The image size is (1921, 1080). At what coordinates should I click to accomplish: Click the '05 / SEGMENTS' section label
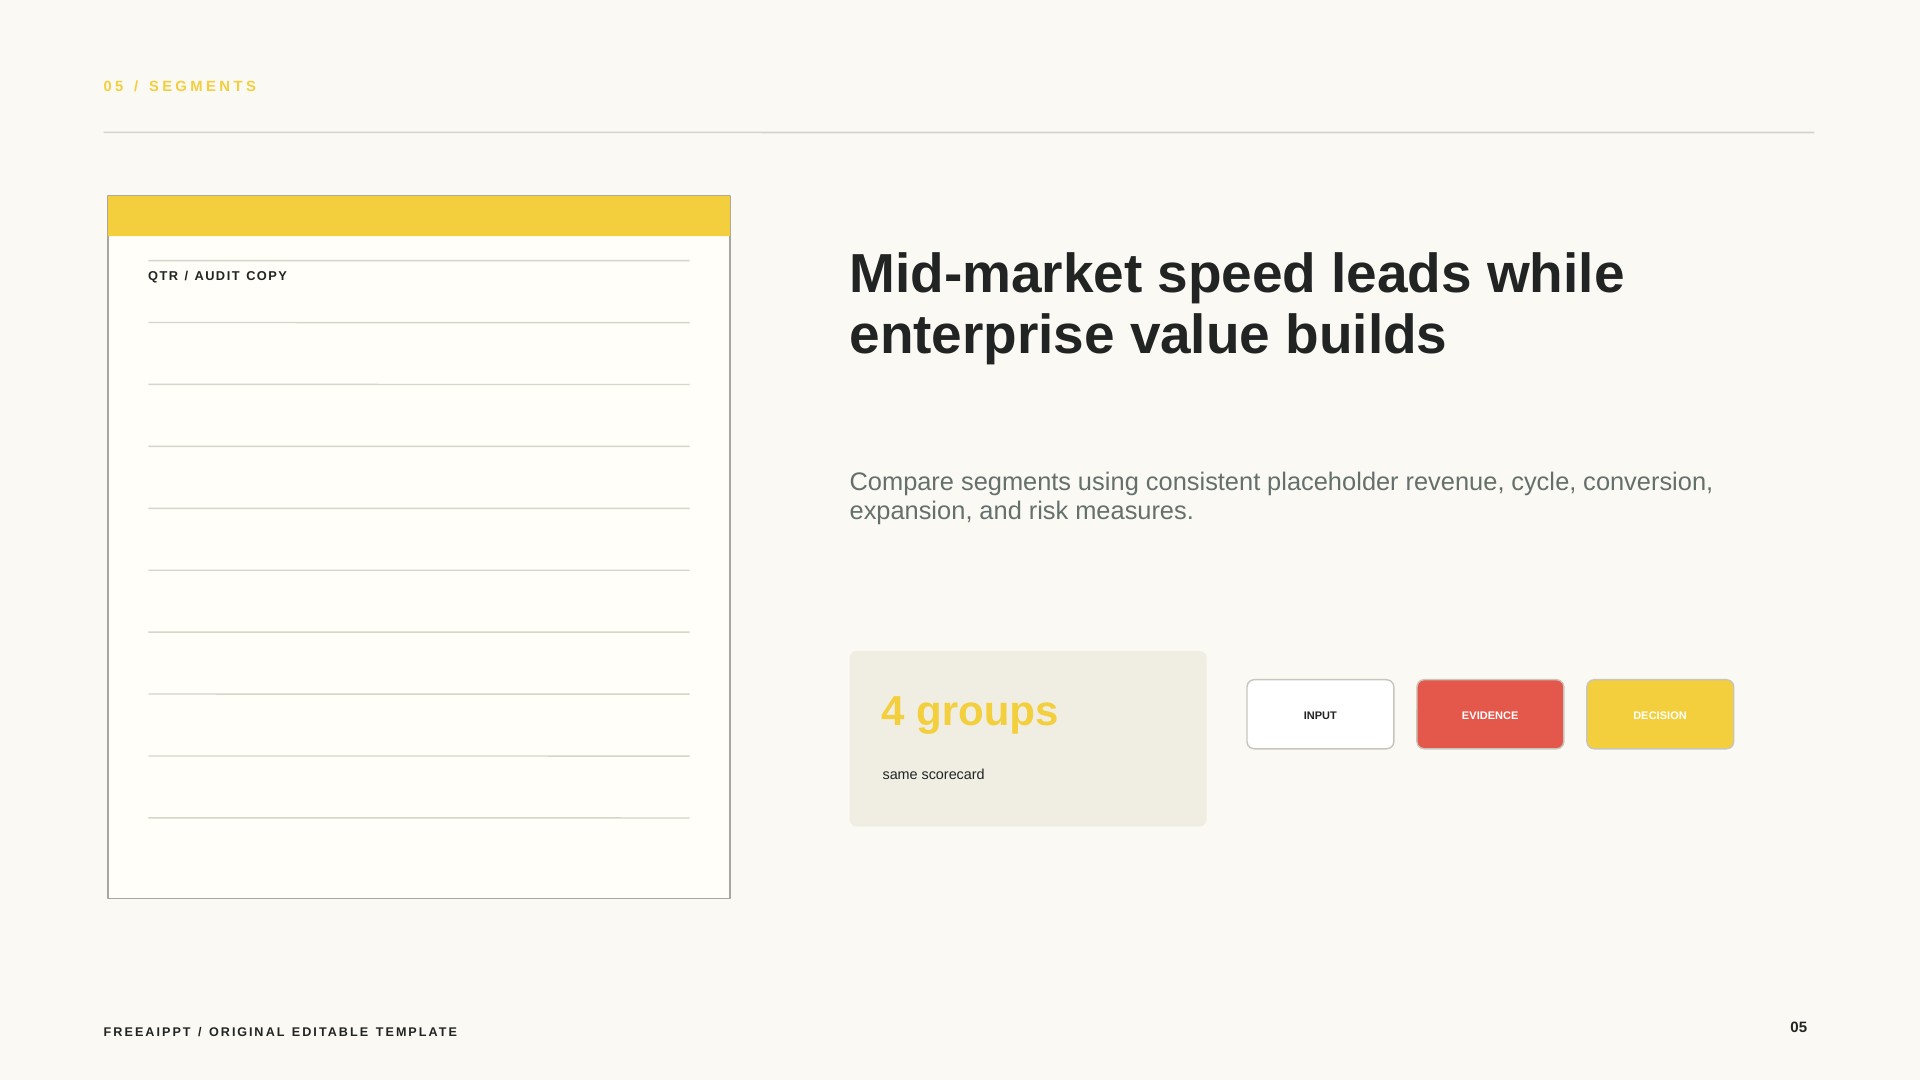tap(181, 86)
